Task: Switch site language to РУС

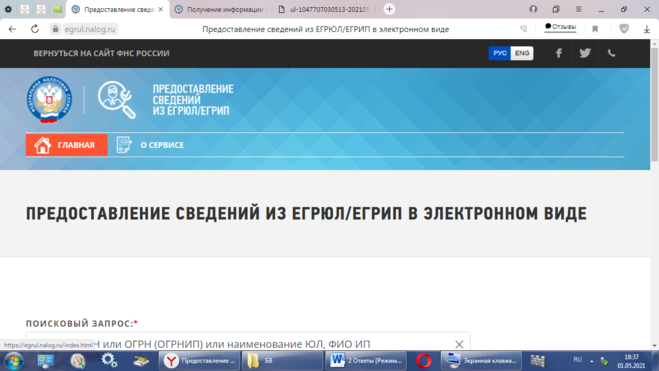Action: 499,53
